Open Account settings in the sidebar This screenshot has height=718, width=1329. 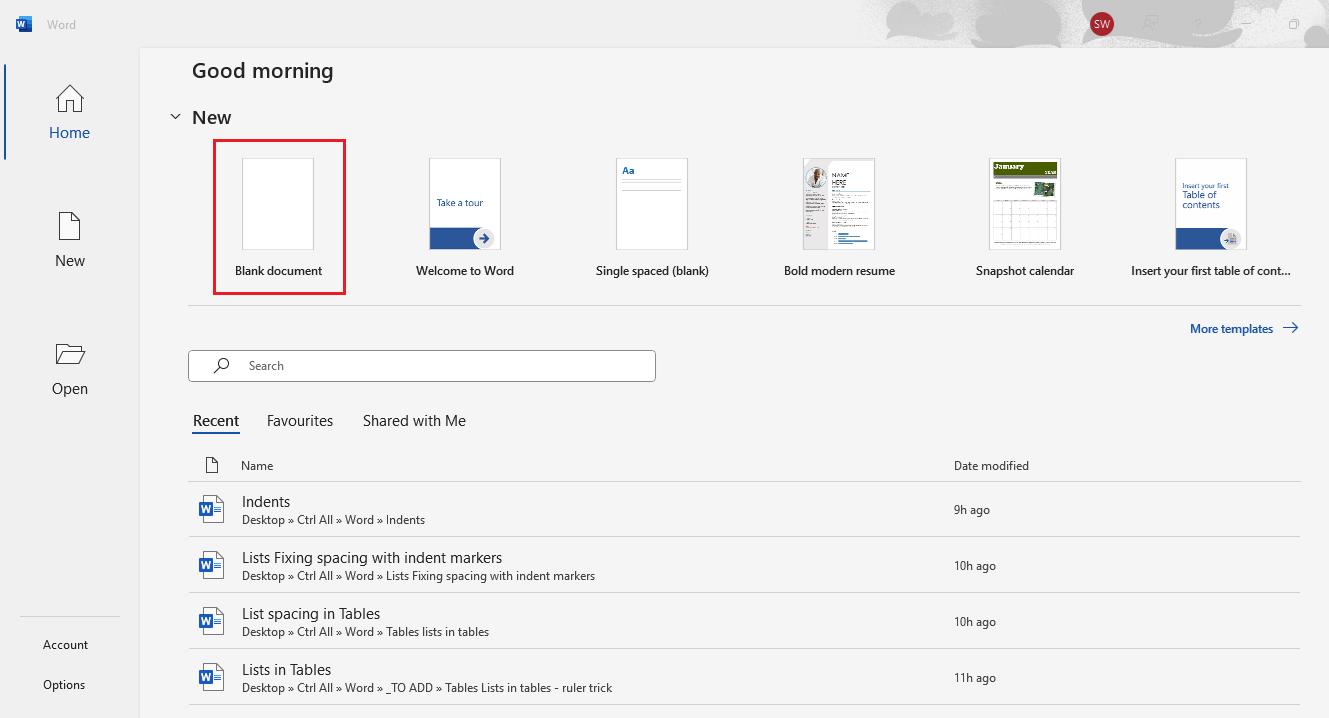(x=66, y=645)
